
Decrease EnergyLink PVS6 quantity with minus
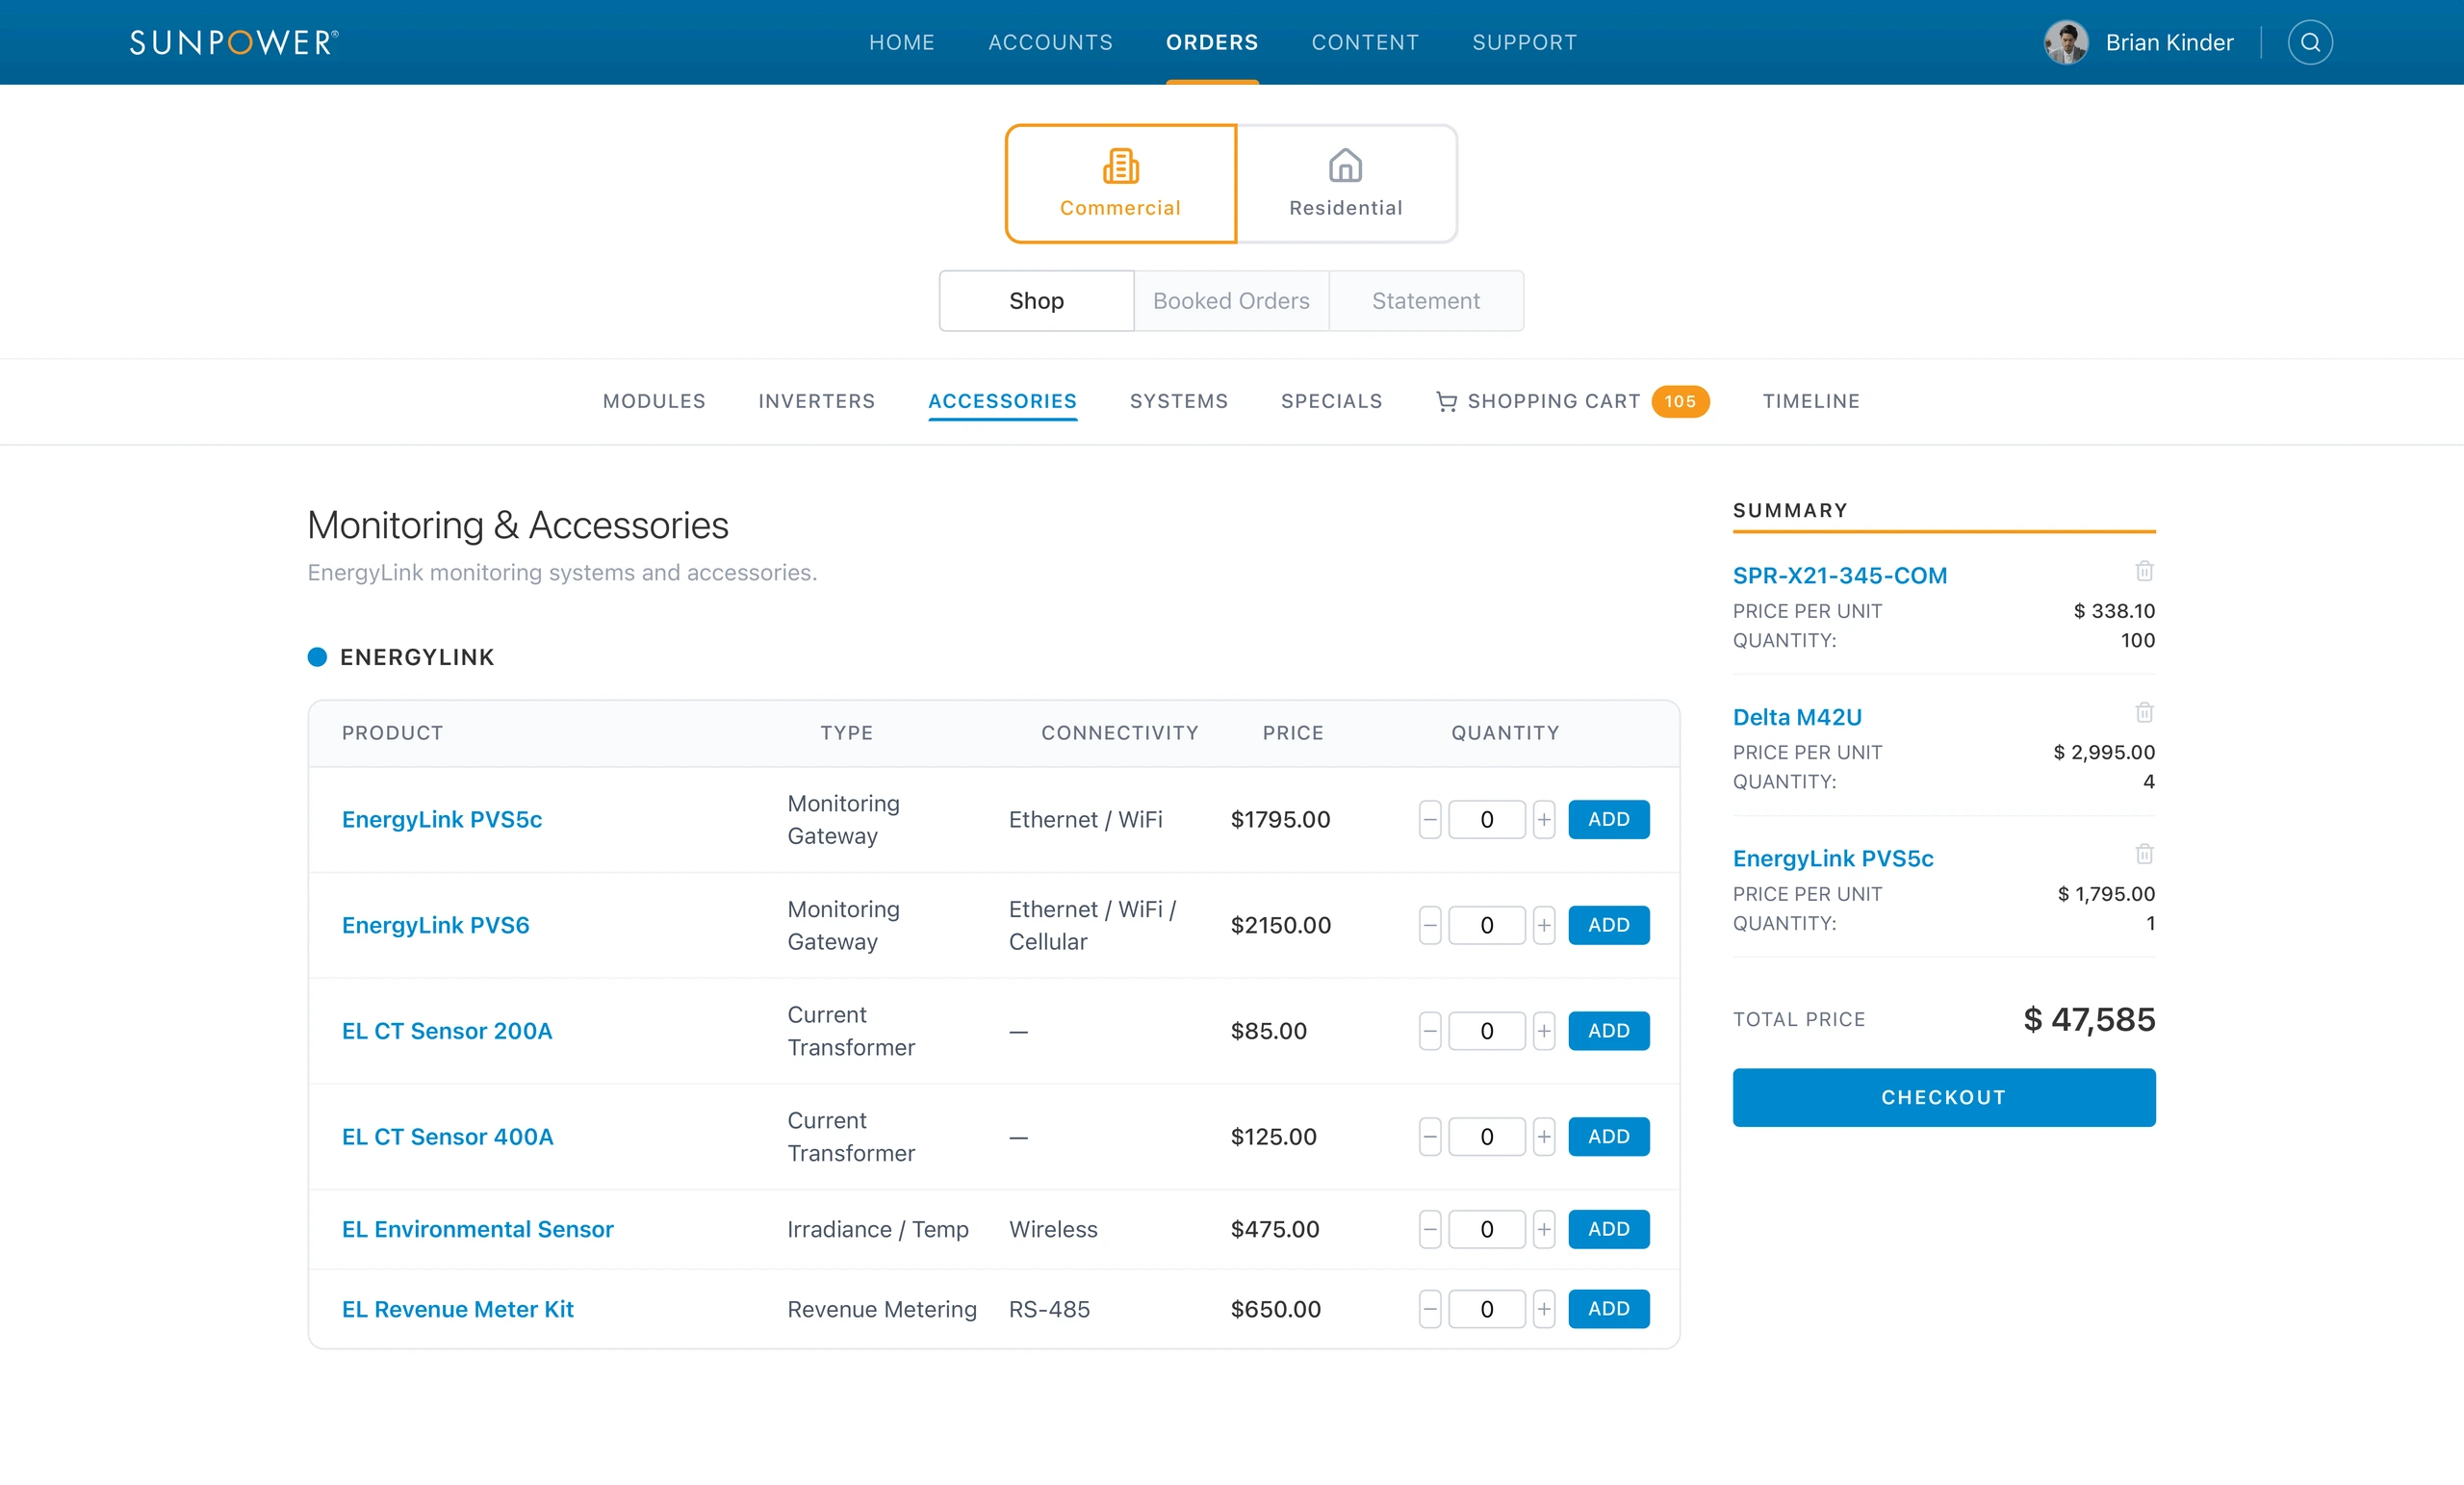click(1430, 925)
